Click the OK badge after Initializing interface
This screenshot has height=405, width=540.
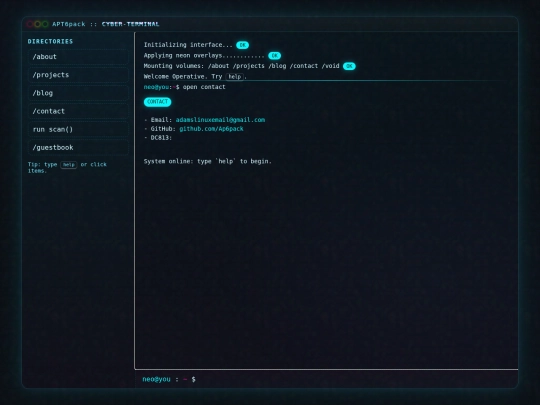242,45
